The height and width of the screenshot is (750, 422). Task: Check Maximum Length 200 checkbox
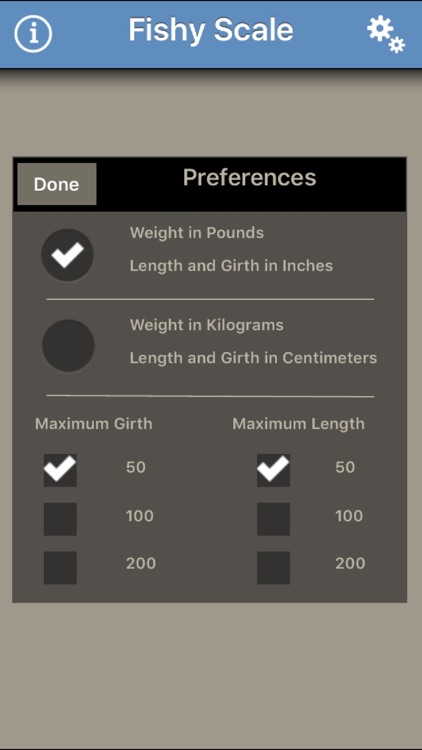(x=273, y=568)
